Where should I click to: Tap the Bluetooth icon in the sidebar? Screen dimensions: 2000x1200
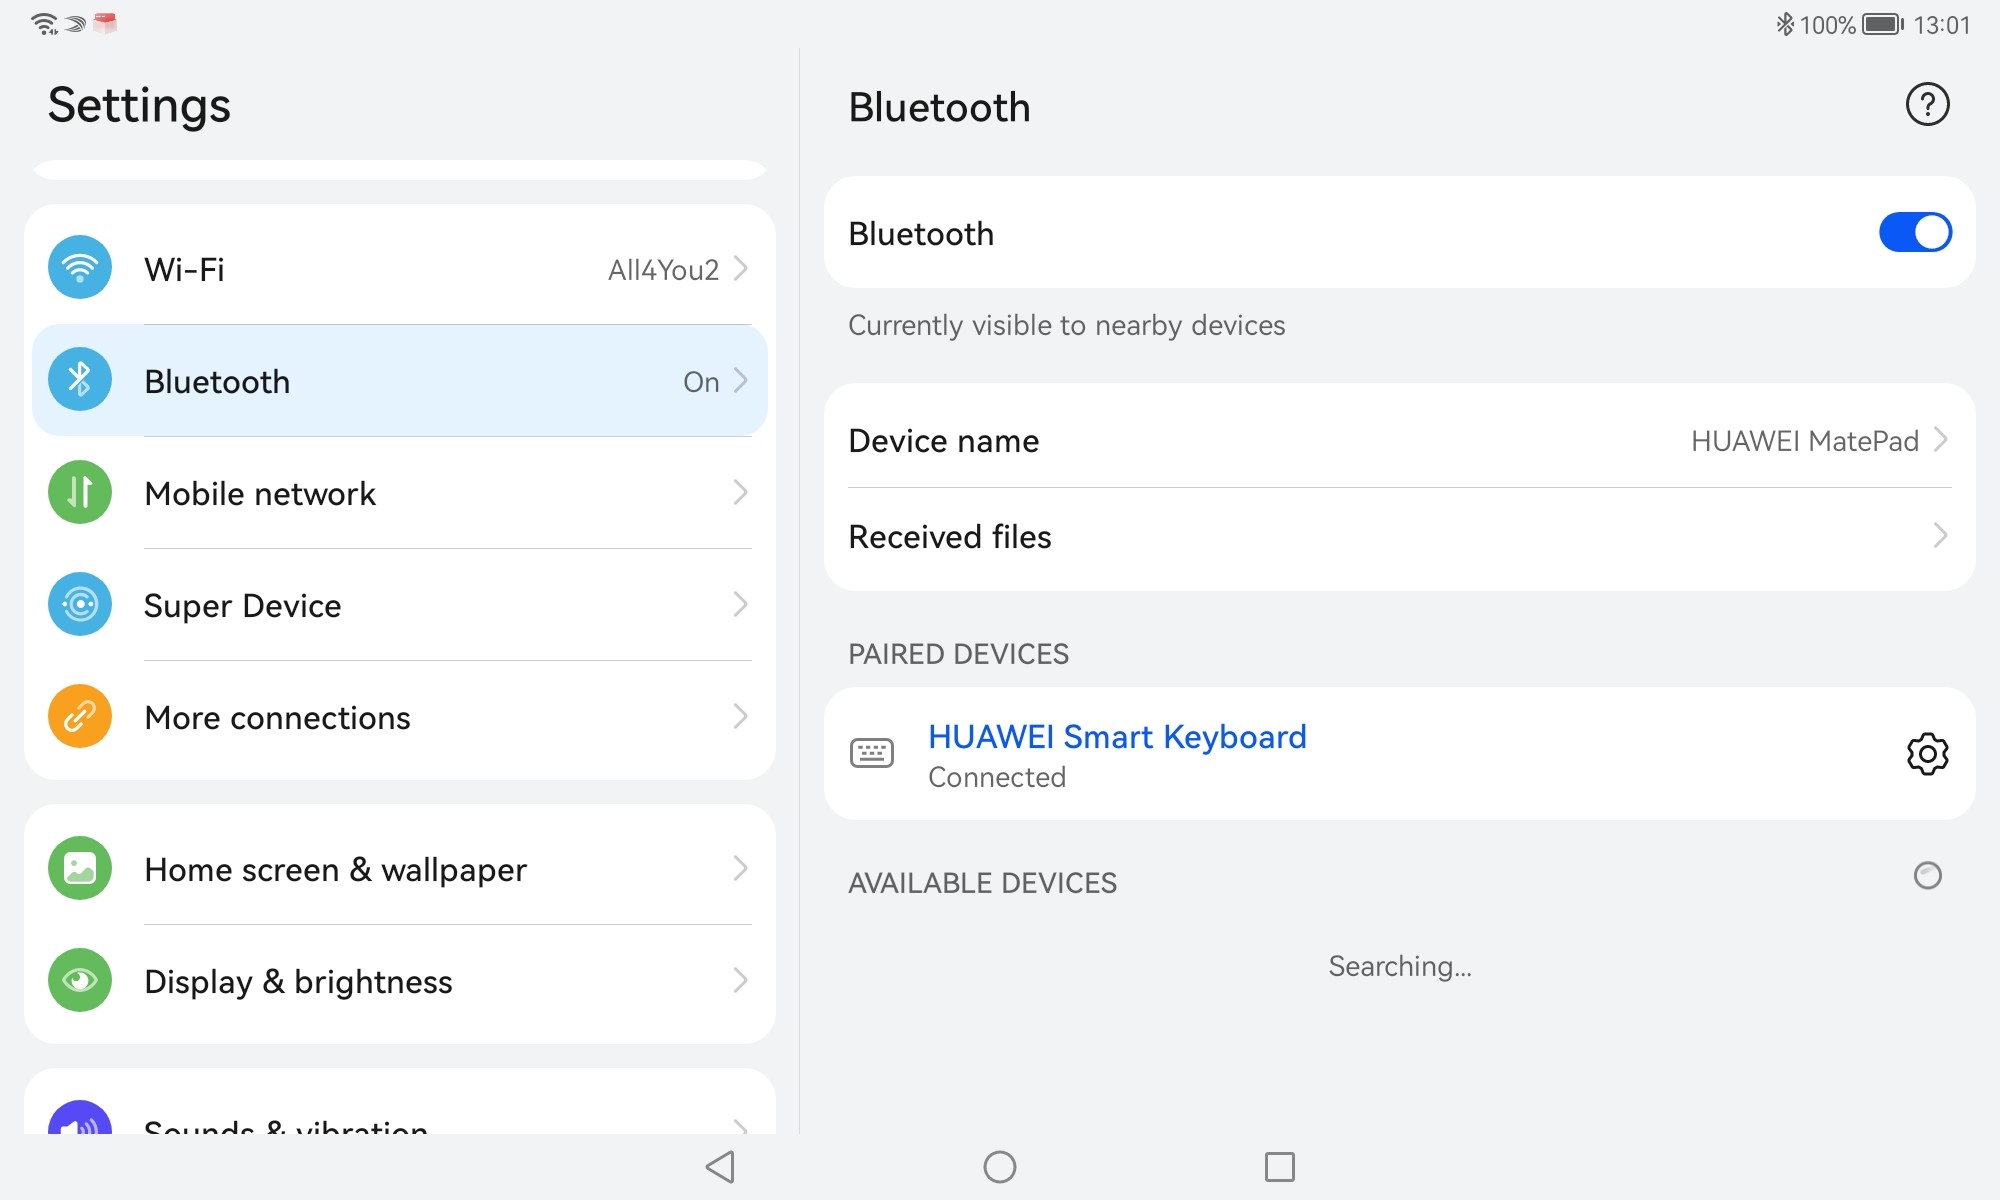coord(80,380)
